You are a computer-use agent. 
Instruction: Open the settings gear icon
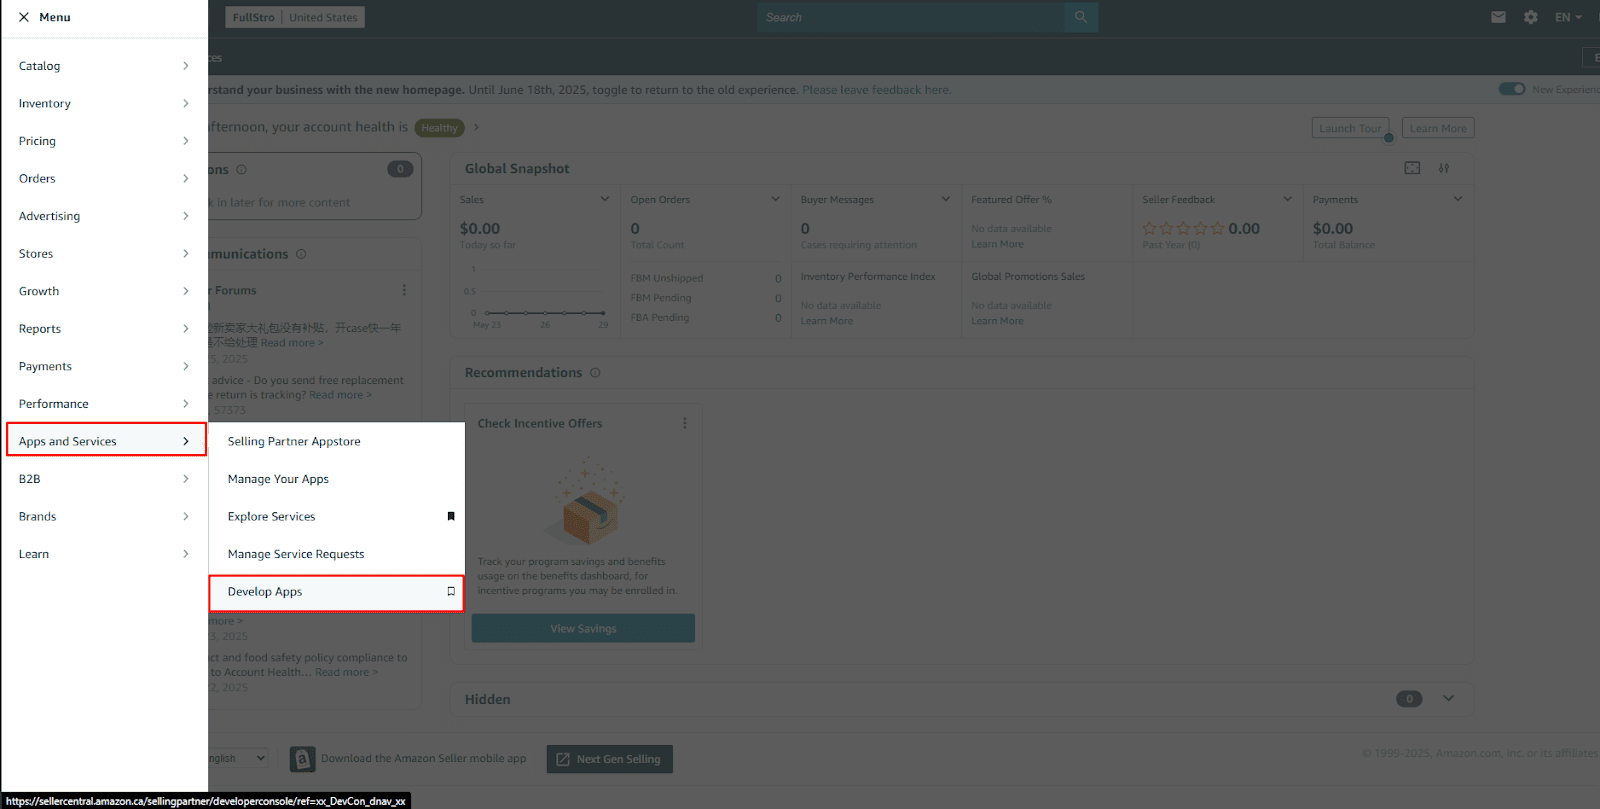[x=1531, y=17]
